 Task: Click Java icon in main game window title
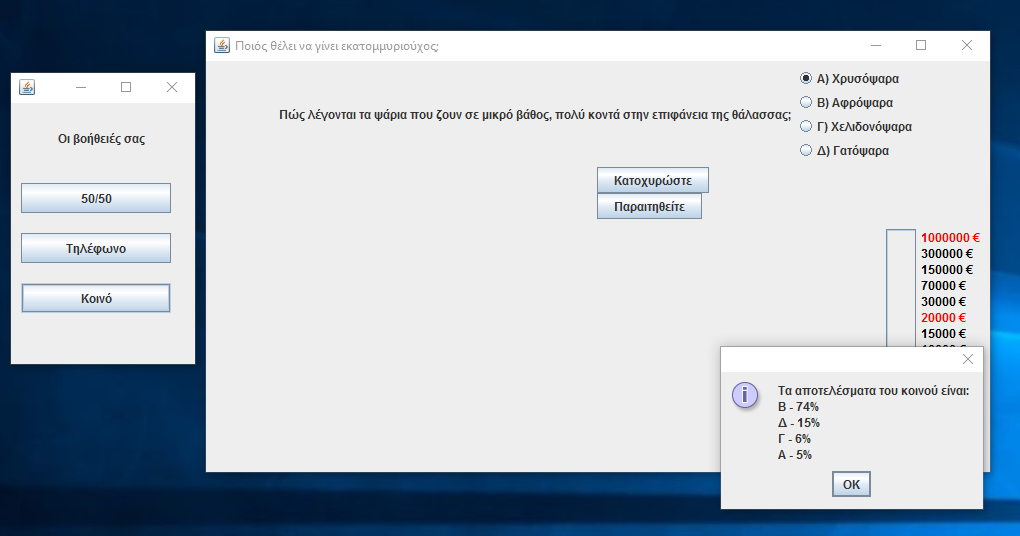[222, 46]
